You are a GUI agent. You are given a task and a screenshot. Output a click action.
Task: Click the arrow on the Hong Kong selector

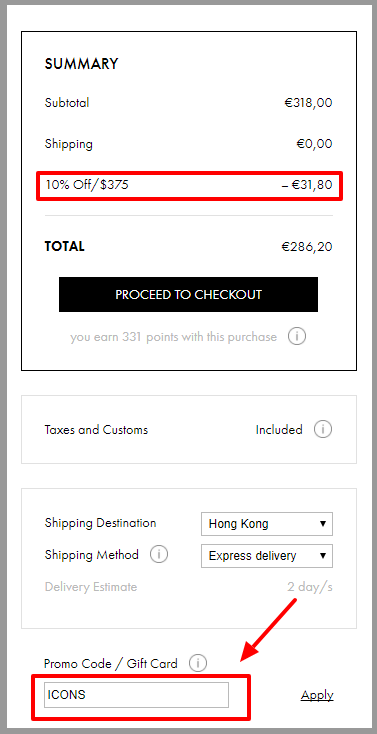pyautogui.click(x=323, y=524)
